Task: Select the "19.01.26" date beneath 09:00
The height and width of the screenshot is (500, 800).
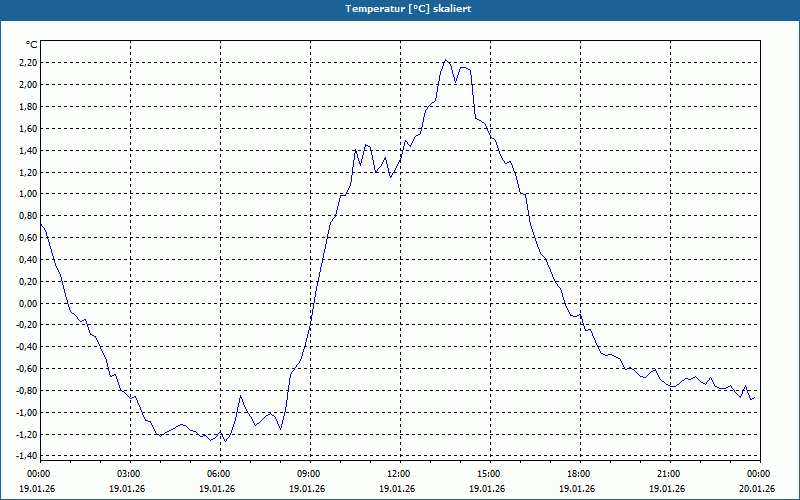Action: point(307,489)
